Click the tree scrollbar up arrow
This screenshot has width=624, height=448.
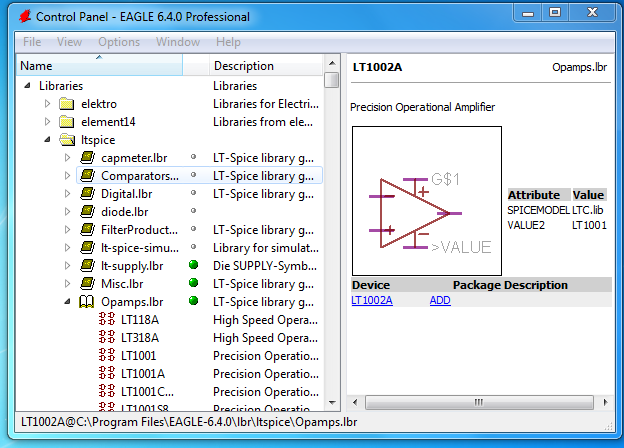[332, 63]
